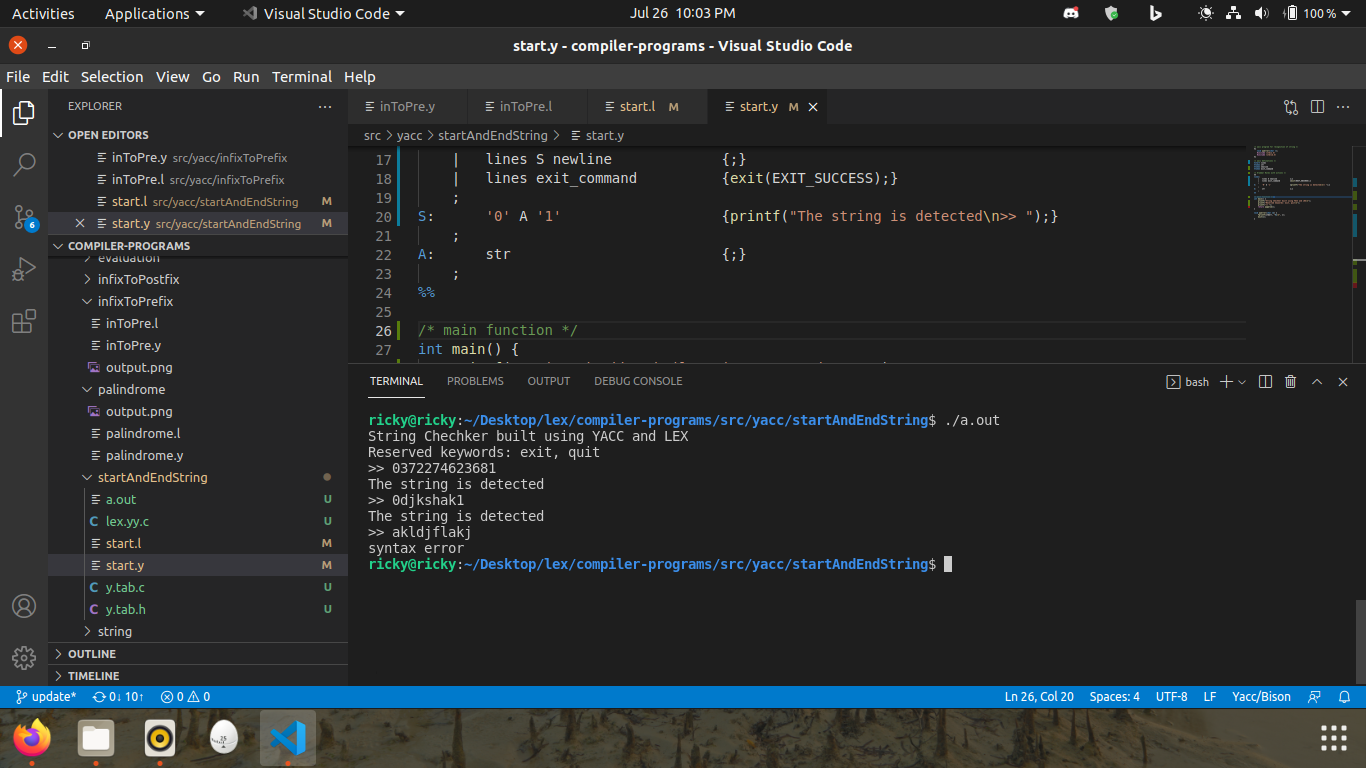Change LF end of line sequence
The height and width of the screenshot is (768, 1366).
point(1209,696)
